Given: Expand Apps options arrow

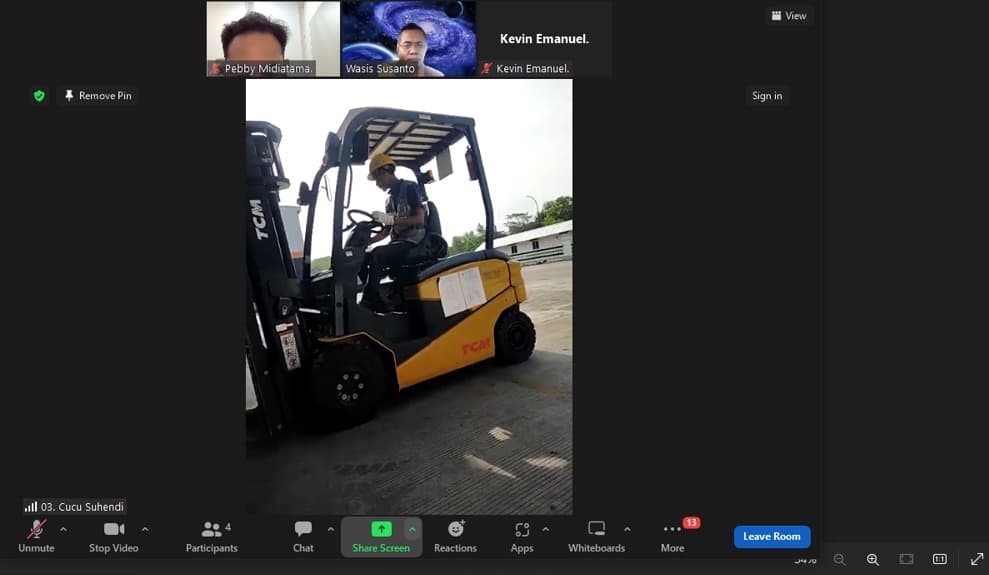Looking at the screenshot, I should tap(546, 529).
